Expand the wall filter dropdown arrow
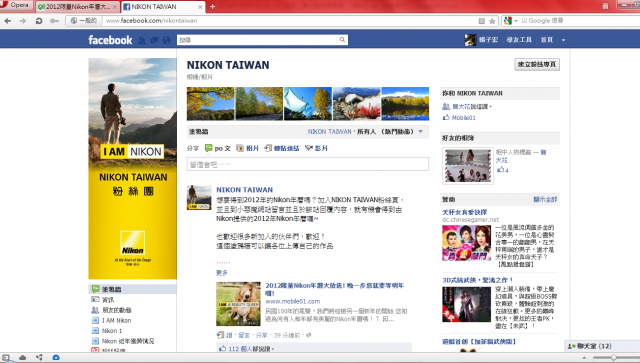640x363 pixels. (421, 131)
